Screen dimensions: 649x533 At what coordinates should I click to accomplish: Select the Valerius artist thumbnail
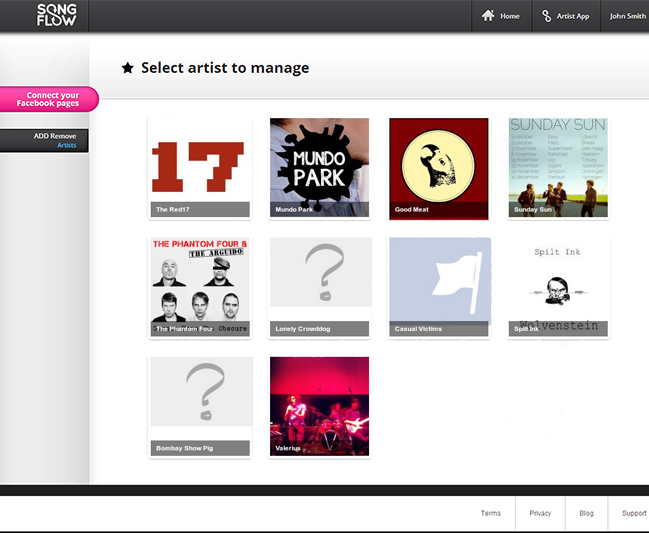click(x=319, y=407)
